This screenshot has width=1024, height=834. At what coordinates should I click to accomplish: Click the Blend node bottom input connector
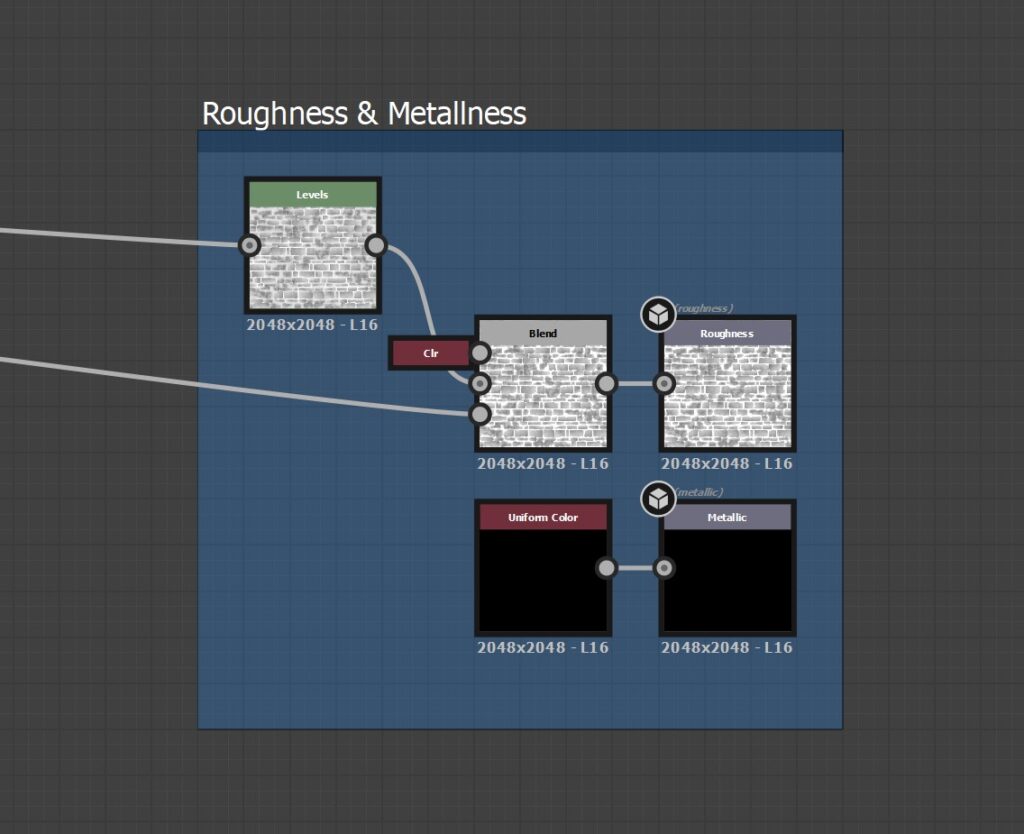(480, 411)
